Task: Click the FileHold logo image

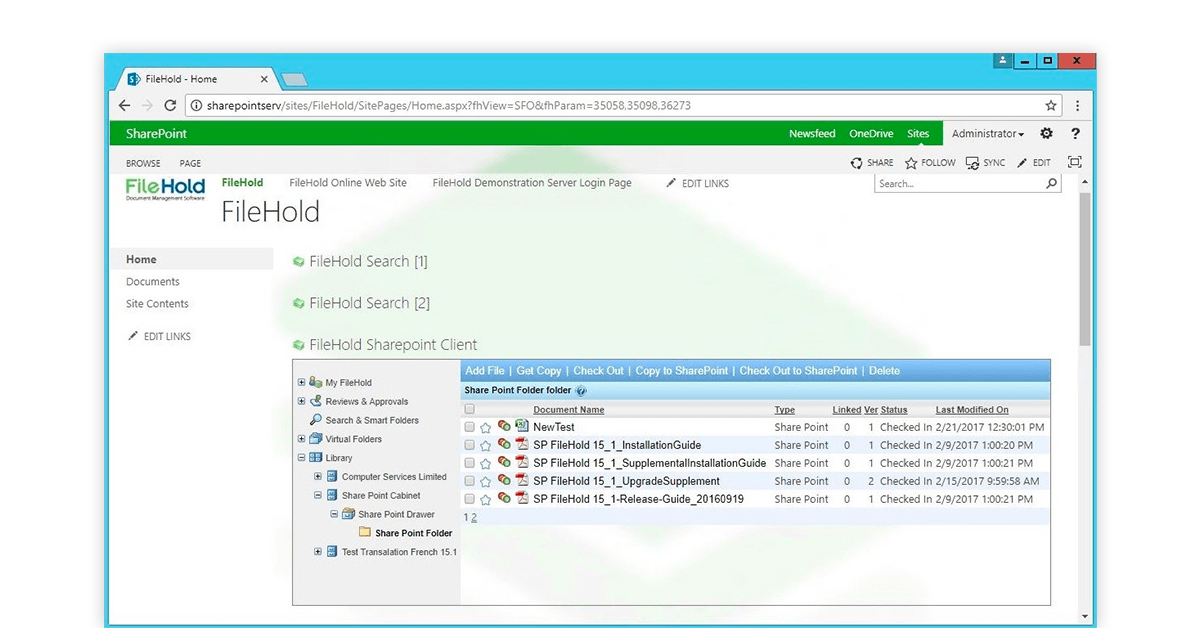Action: pyautogui.click(x=166, y=189)
